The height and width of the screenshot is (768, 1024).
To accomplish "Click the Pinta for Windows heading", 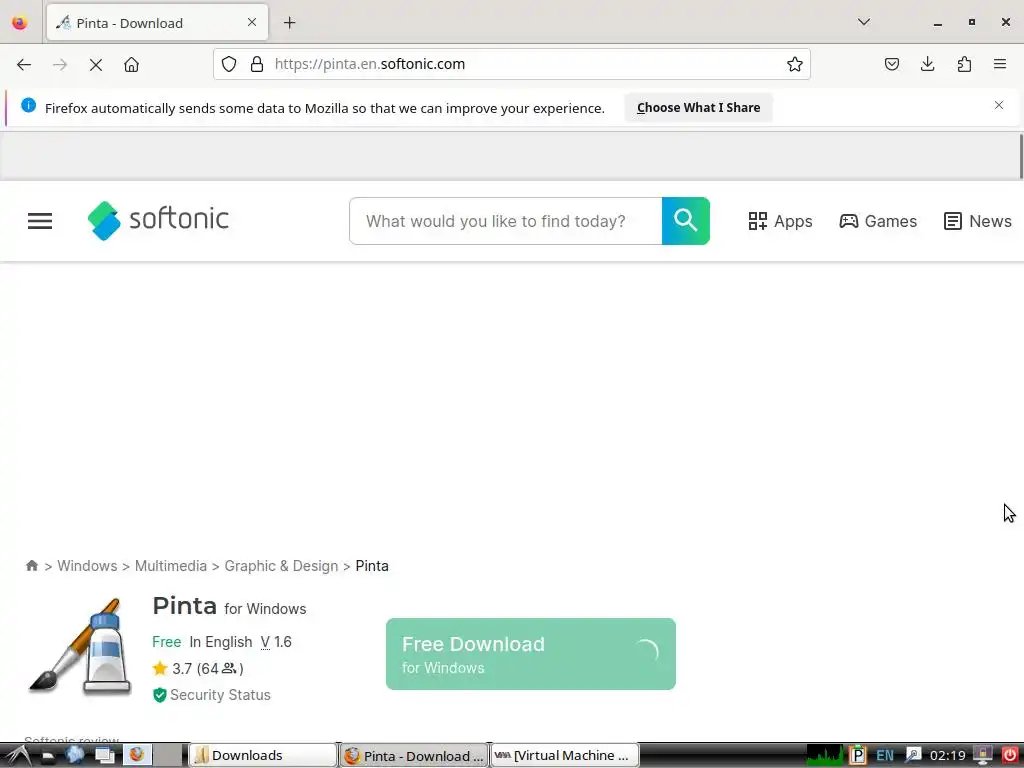I will click(229, 607).
